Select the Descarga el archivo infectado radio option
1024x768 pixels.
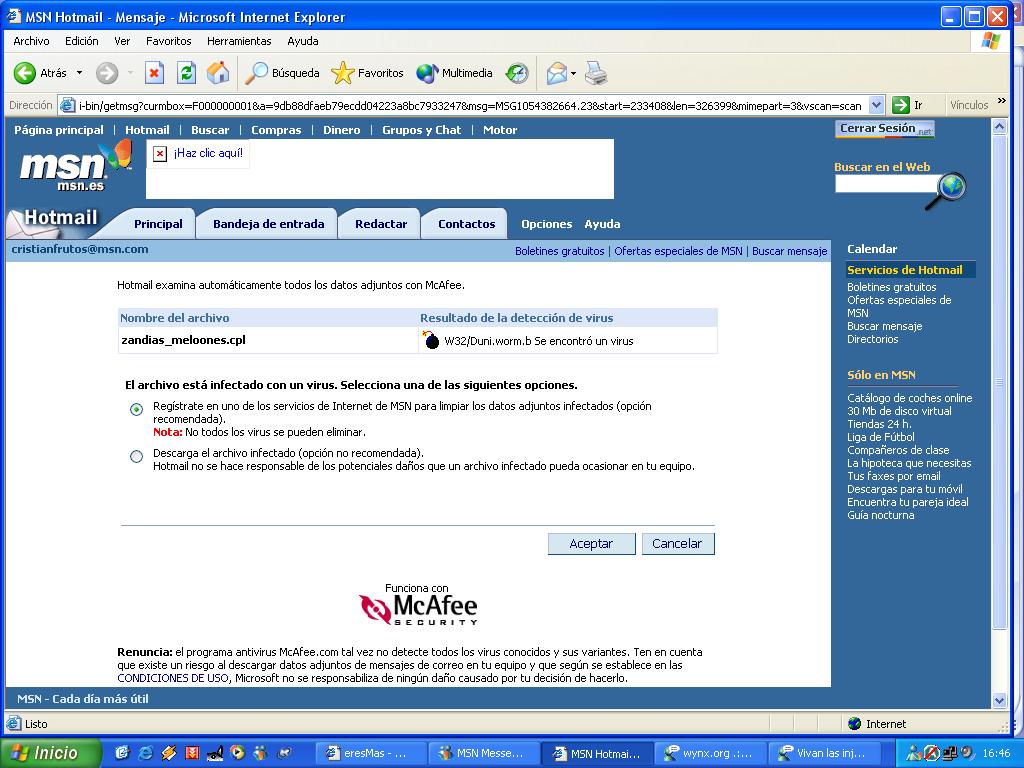(136, 456)
